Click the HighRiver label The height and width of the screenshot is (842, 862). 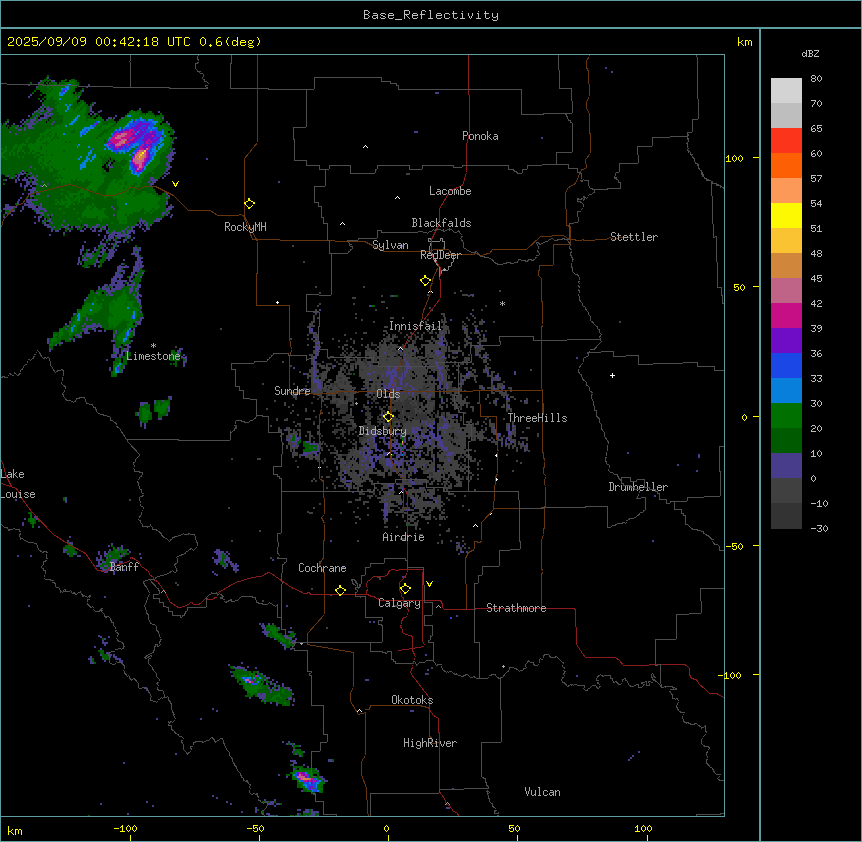tap(430, 743)
